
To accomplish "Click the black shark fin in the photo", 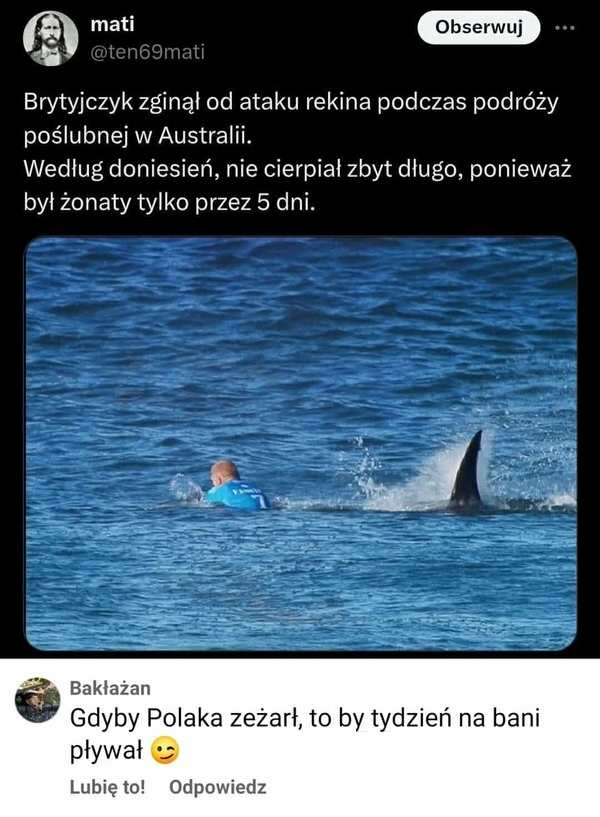I will 467,468.
